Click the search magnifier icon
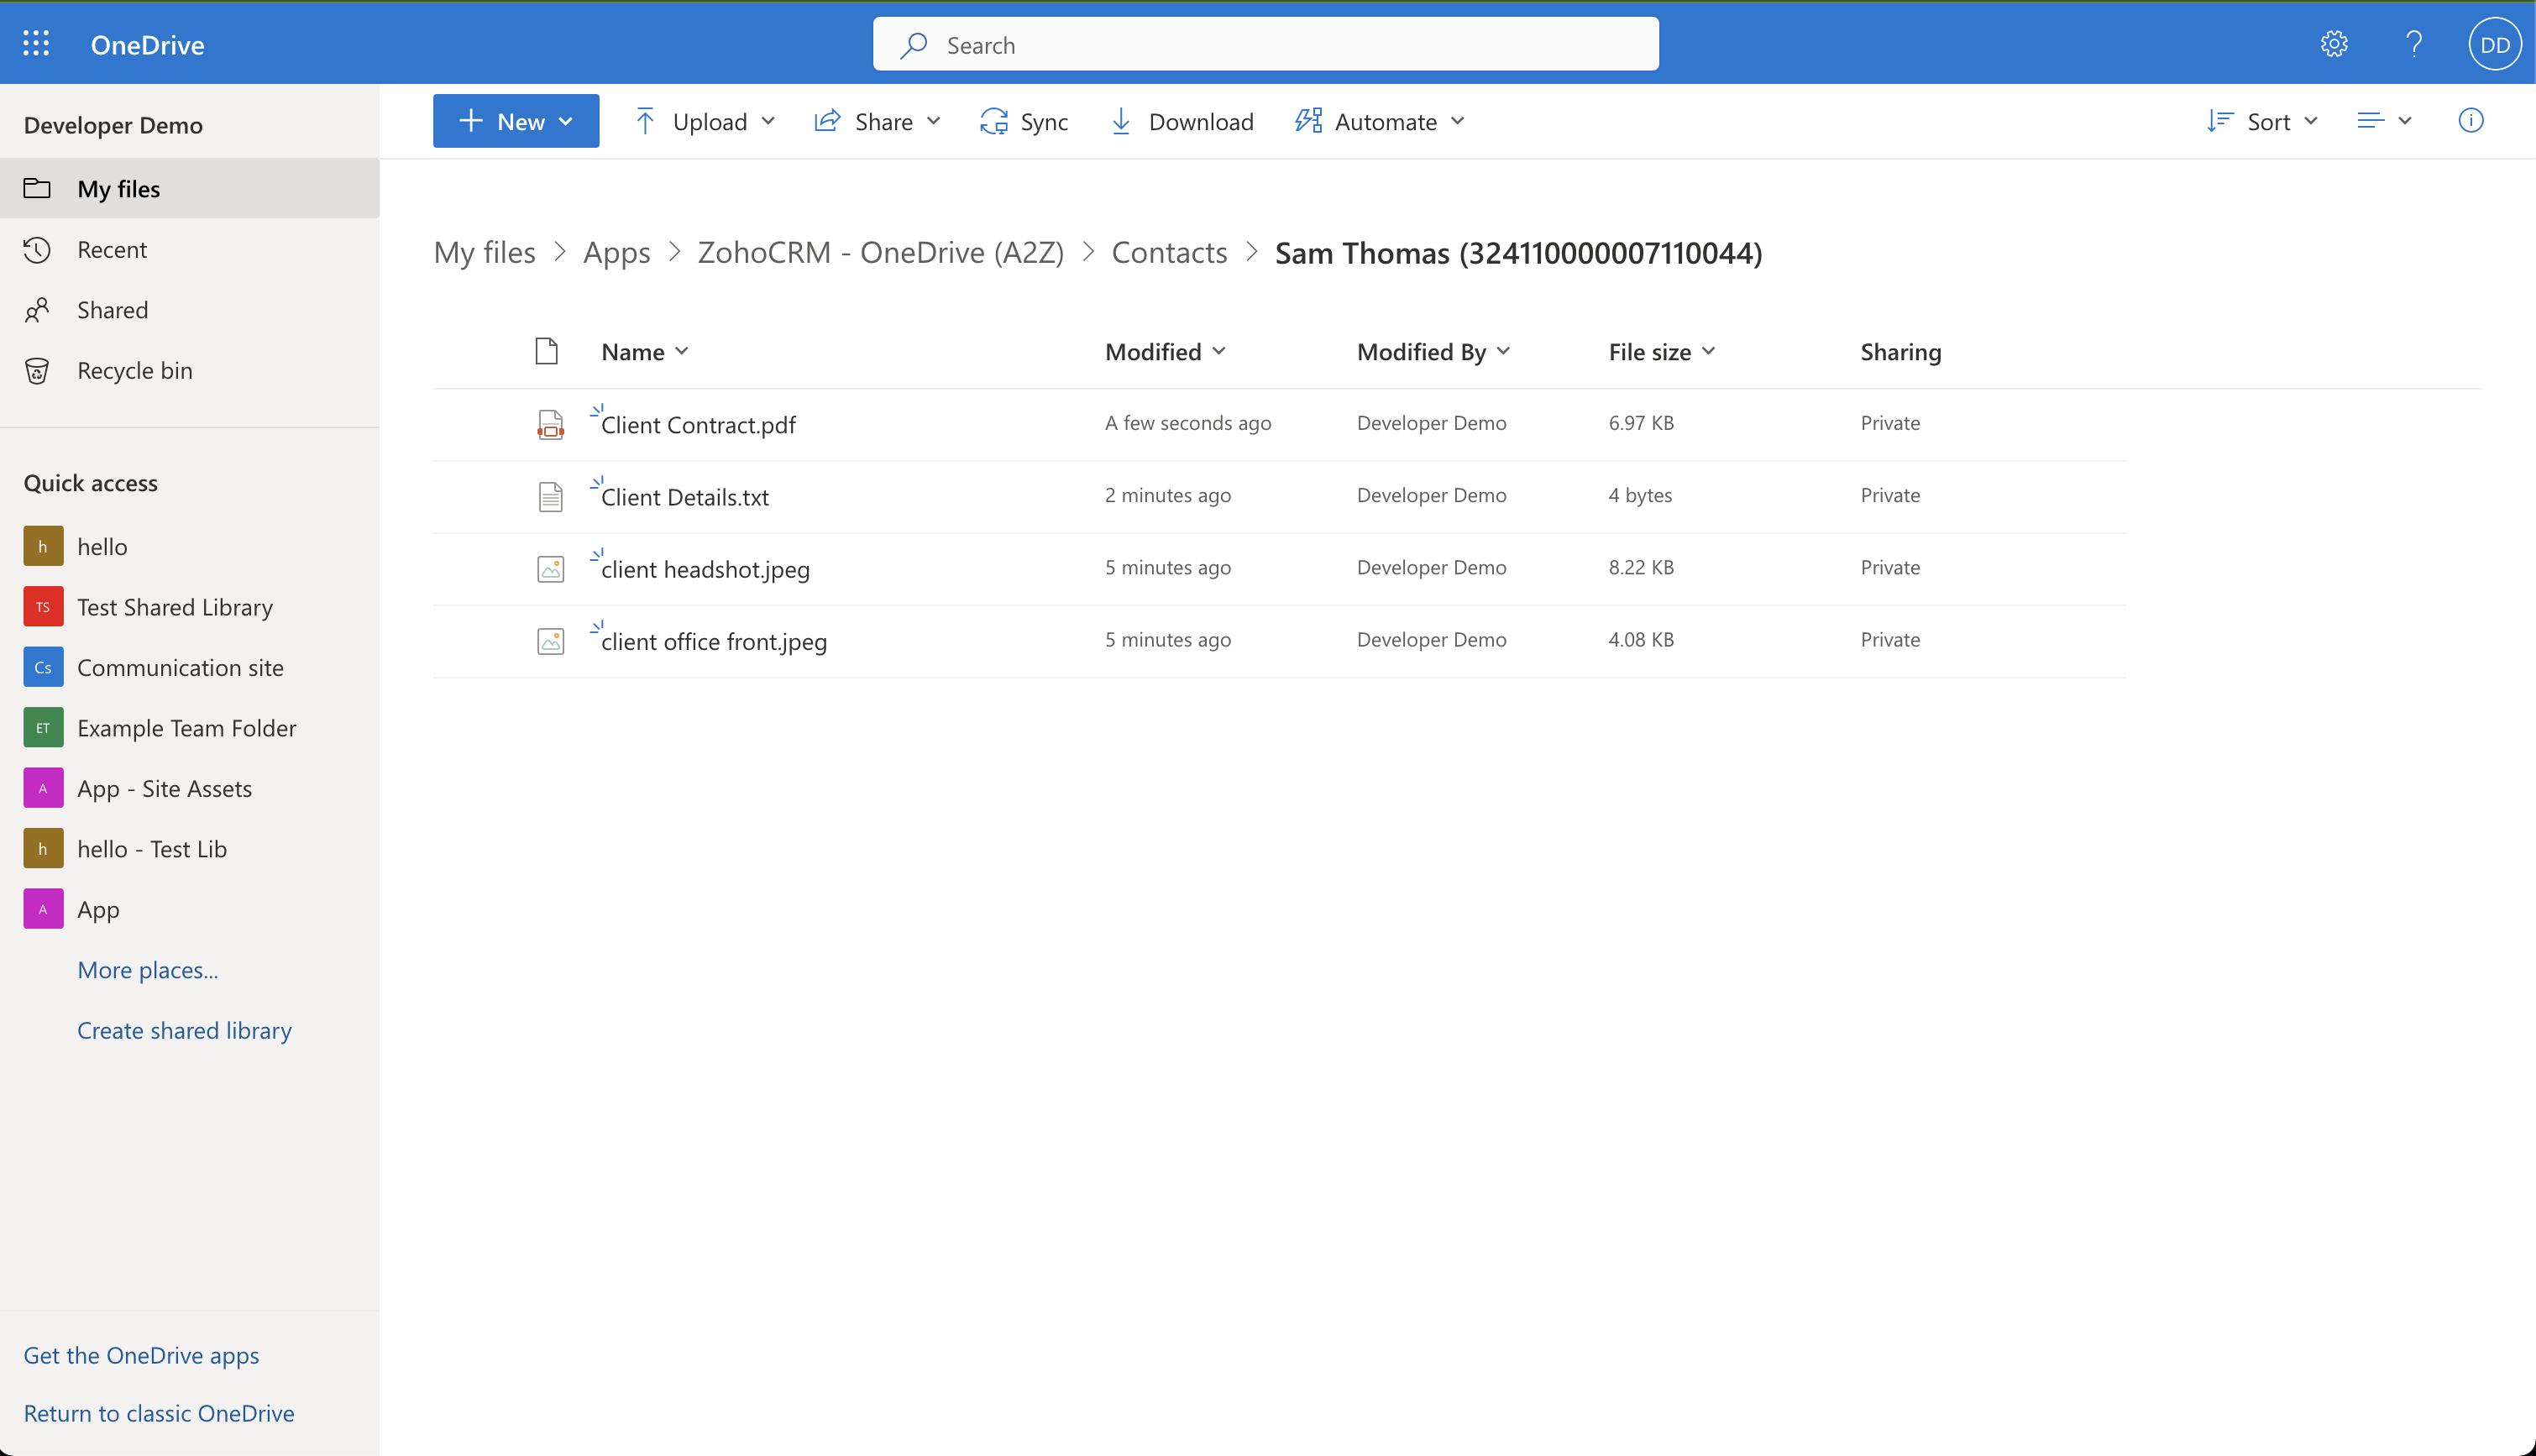The height and width of the screenshot is (1456, 2536). coord(913,45)
